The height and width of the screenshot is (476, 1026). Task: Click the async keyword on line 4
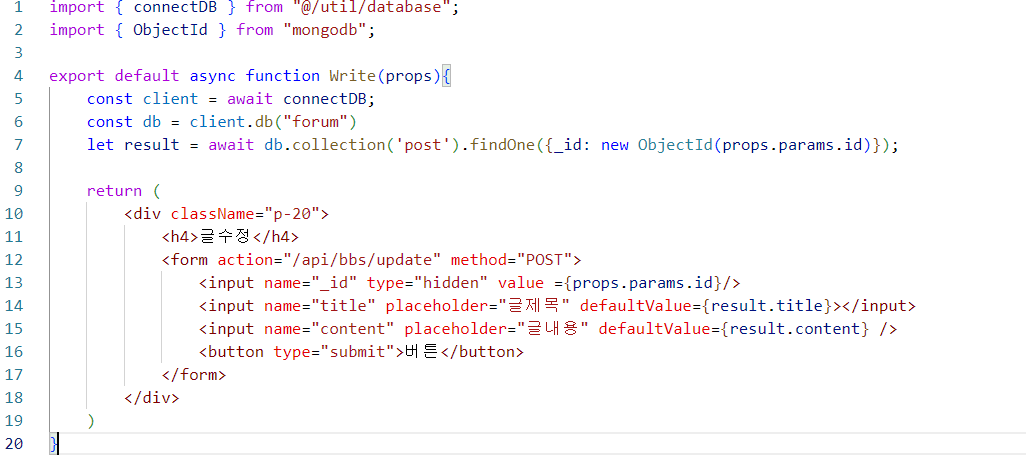click(x=213, y=76)
